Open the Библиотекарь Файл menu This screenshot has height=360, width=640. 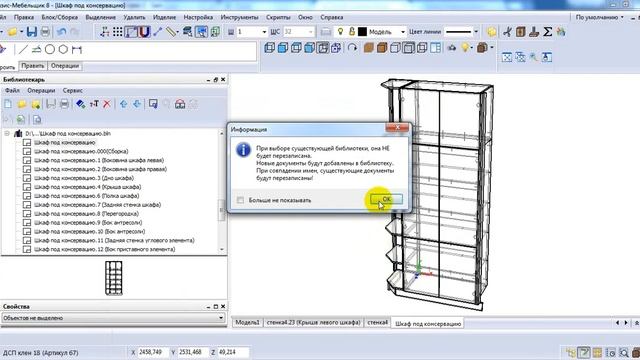pyautogui.click(x=12, y=91)
